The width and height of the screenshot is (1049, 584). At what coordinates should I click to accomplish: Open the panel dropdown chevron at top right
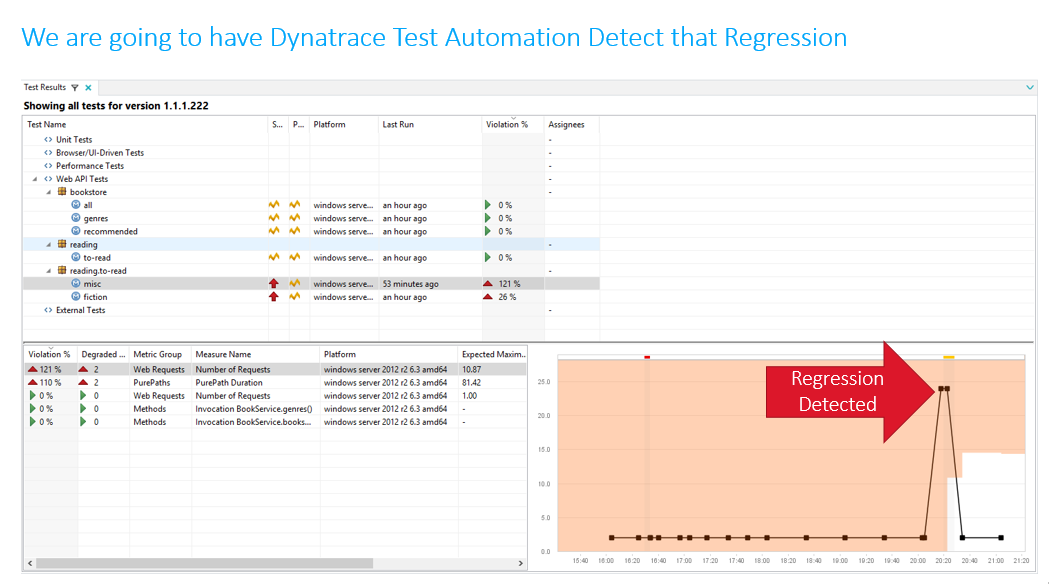coord(1030,88)
